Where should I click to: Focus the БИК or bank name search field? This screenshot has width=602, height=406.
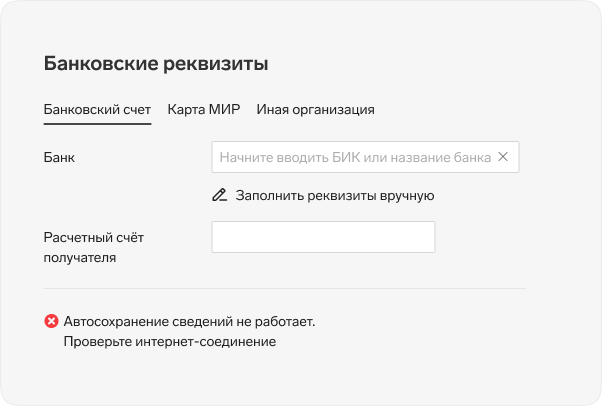tap(365, 157)
